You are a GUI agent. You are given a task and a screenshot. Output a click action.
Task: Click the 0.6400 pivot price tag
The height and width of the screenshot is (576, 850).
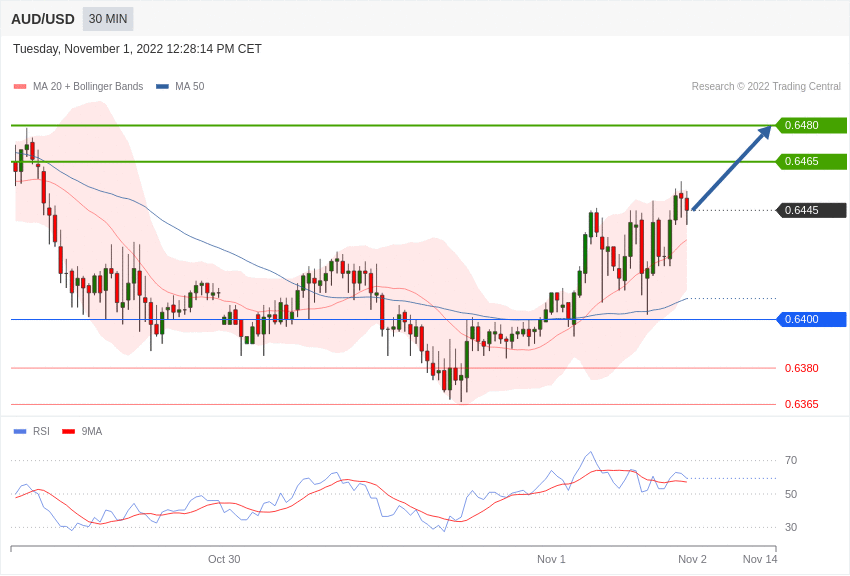[812, 320]
